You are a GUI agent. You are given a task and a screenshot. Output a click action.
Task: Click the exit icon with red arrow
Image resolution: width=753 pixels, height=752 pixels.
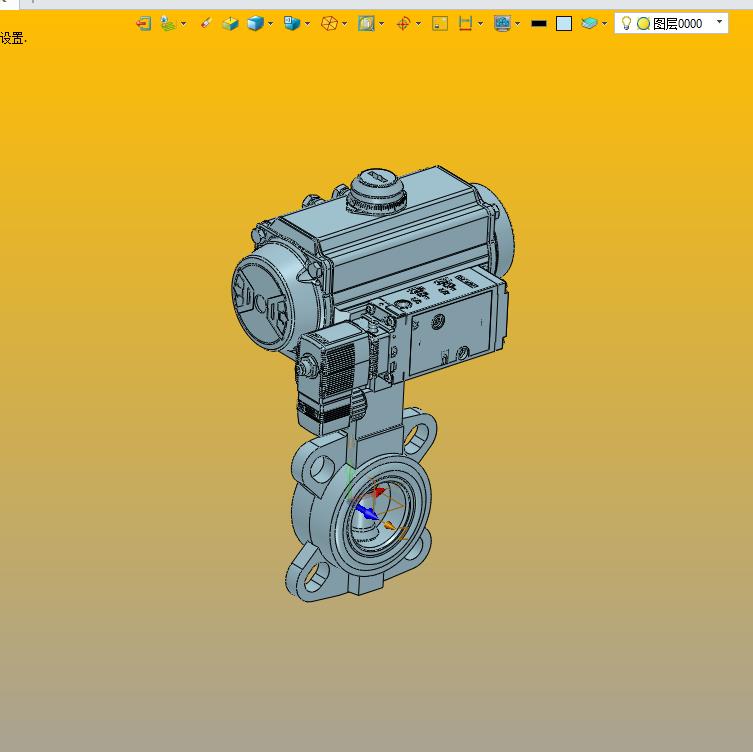tap(144, 23)
